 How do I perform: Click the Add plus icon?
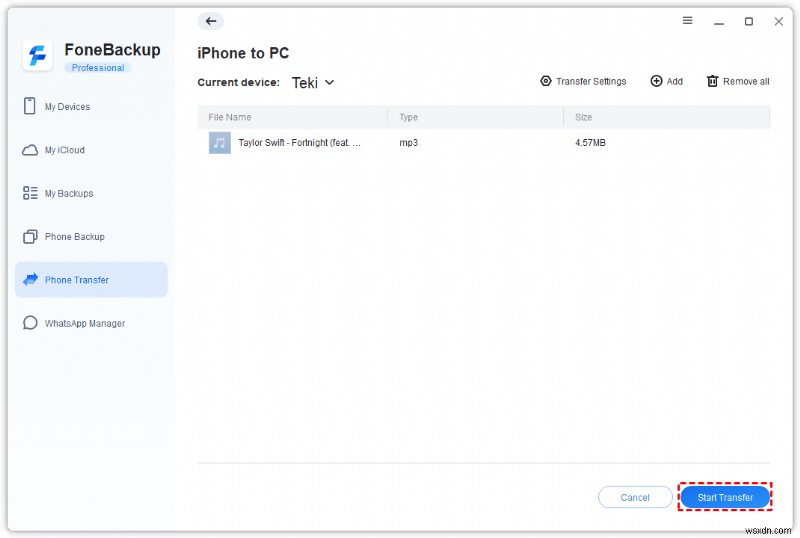coord(656,81)
